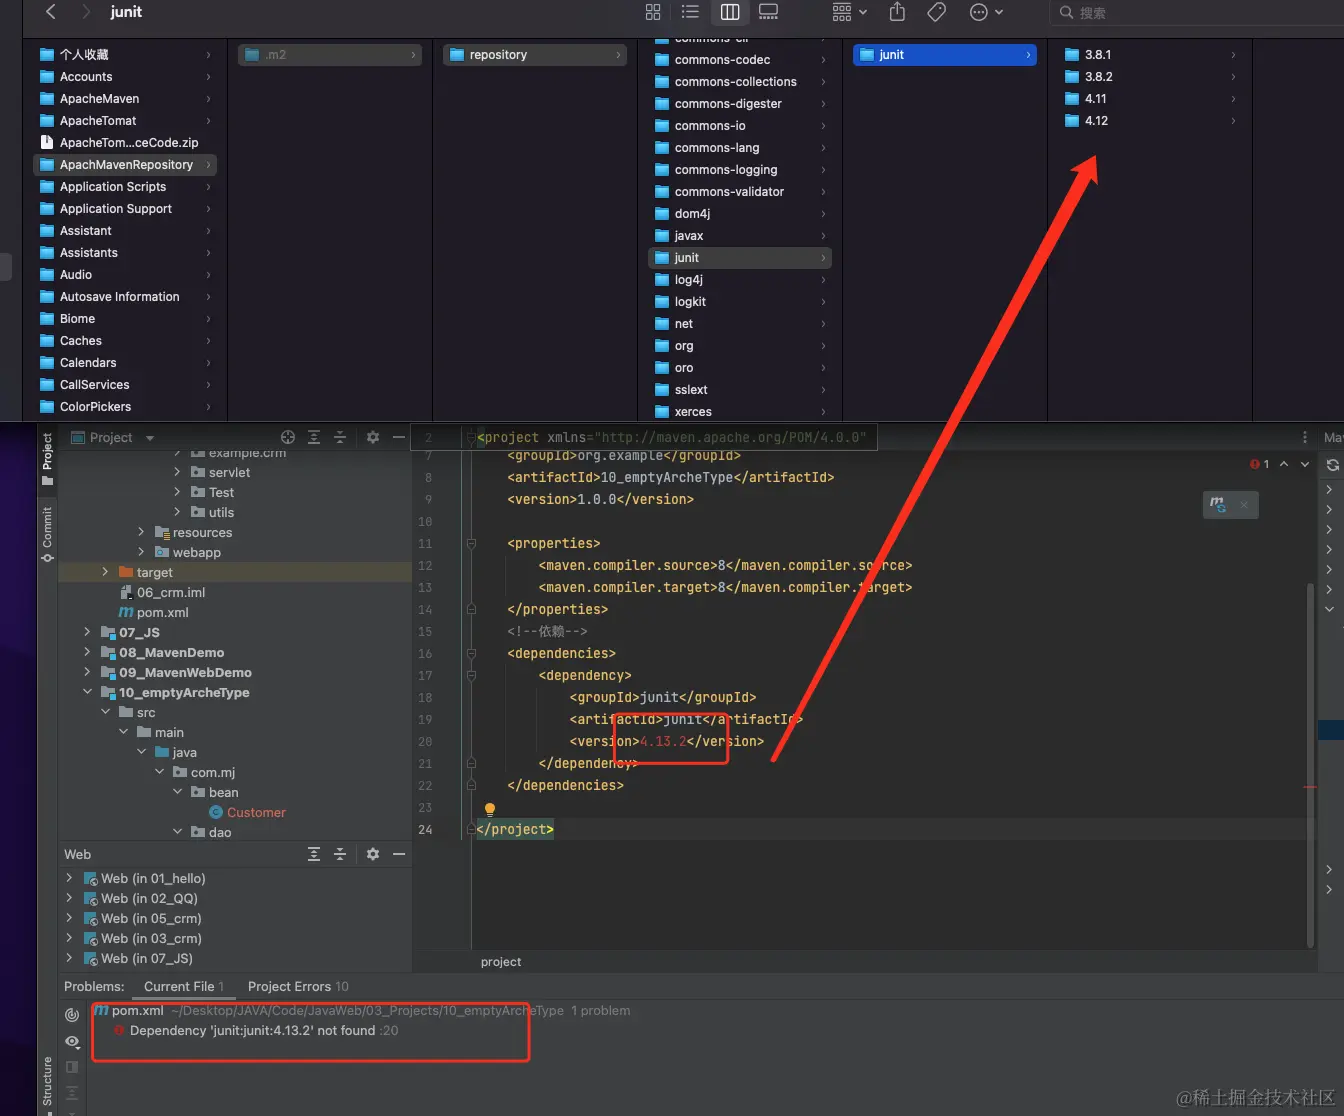
Task: Go to next highlighted error arrow
Action: coord(1305,464)
